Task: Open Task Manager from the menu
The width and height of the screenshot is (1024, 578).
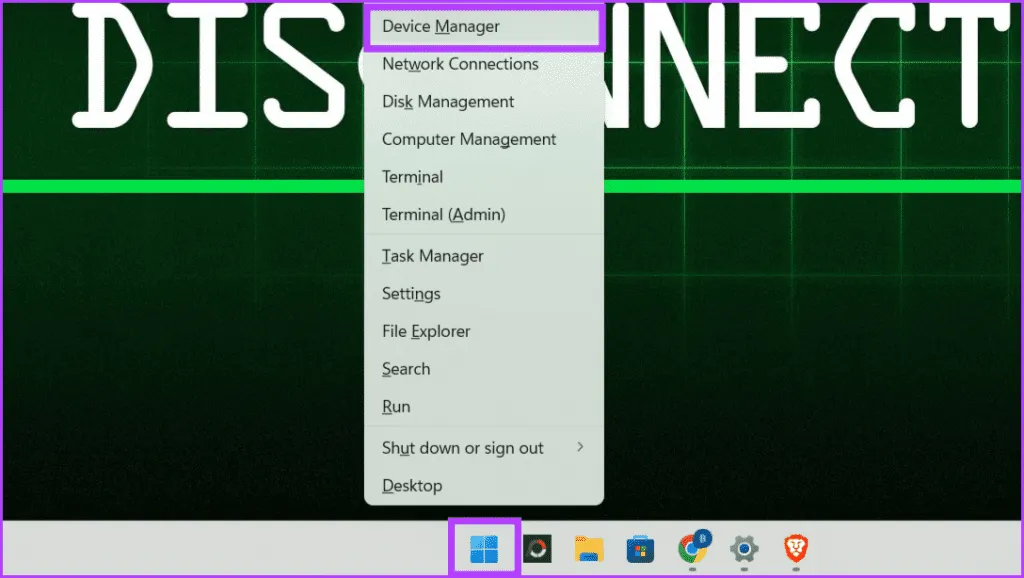Action: (x=432, y=256)
